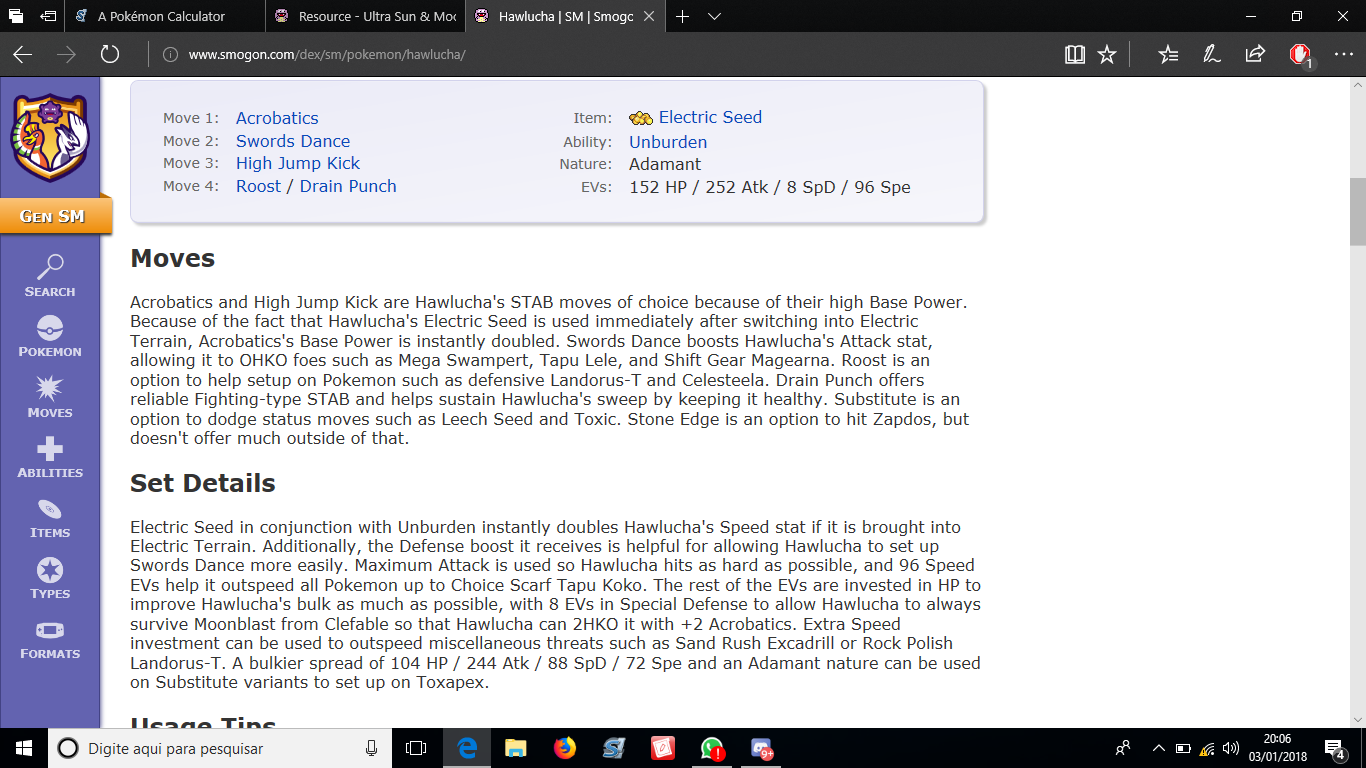Screen dimensions: 1366x768
Task: Open the Swords Dance move link
Action: click(x=293, y=141)
